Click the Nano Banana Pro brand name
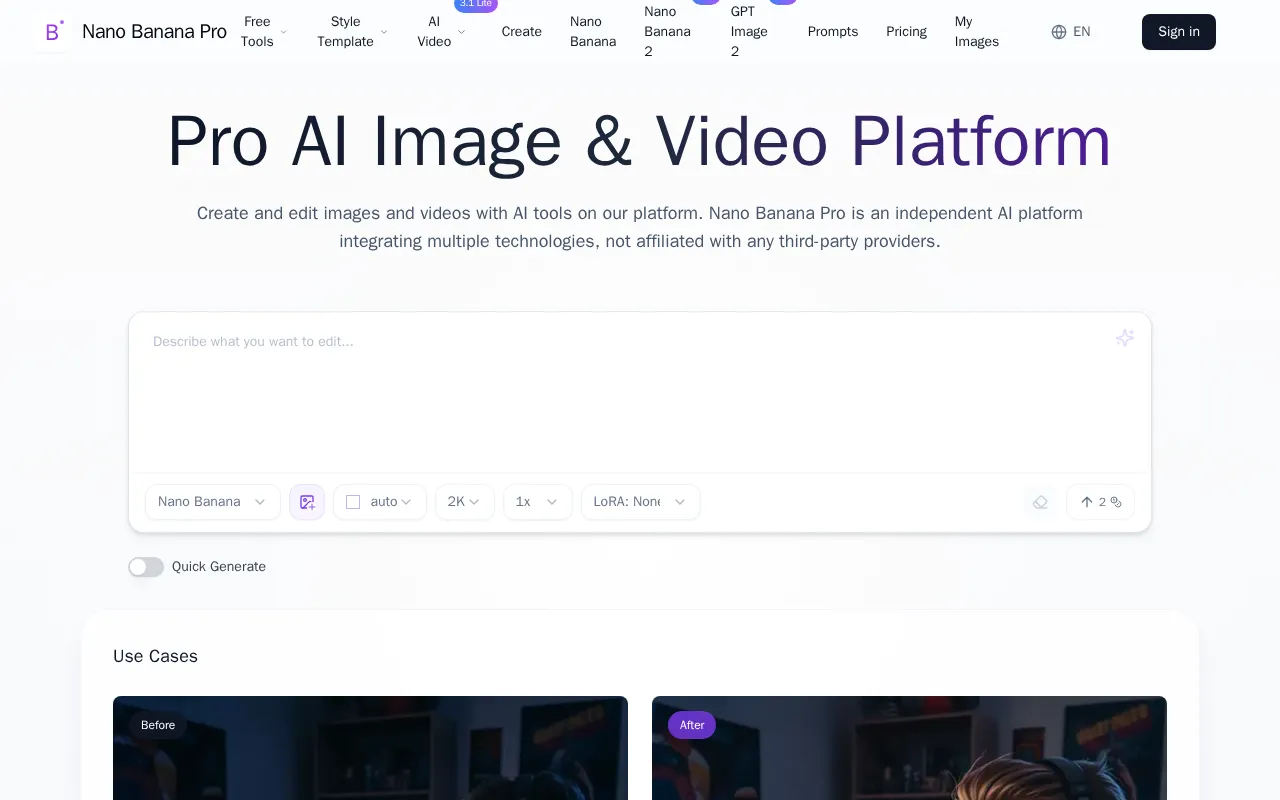This screenshot has height=800, width=1280. 154,32
